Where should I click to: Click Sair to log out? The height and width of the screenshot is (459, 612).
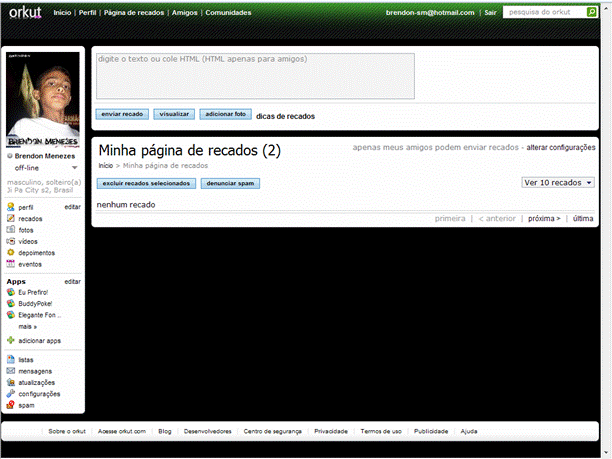(490, 12)
